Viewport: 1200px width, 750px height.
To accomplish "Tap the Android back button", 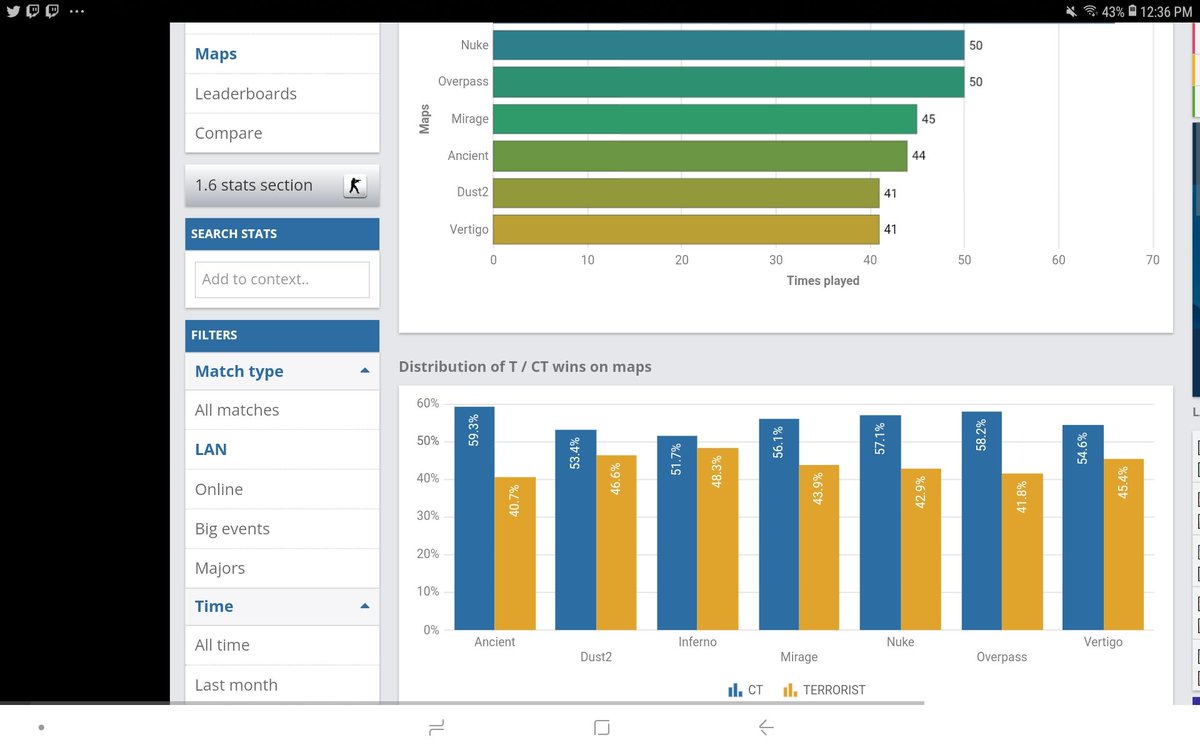I will pyautogui.click(x=765, y=727).
